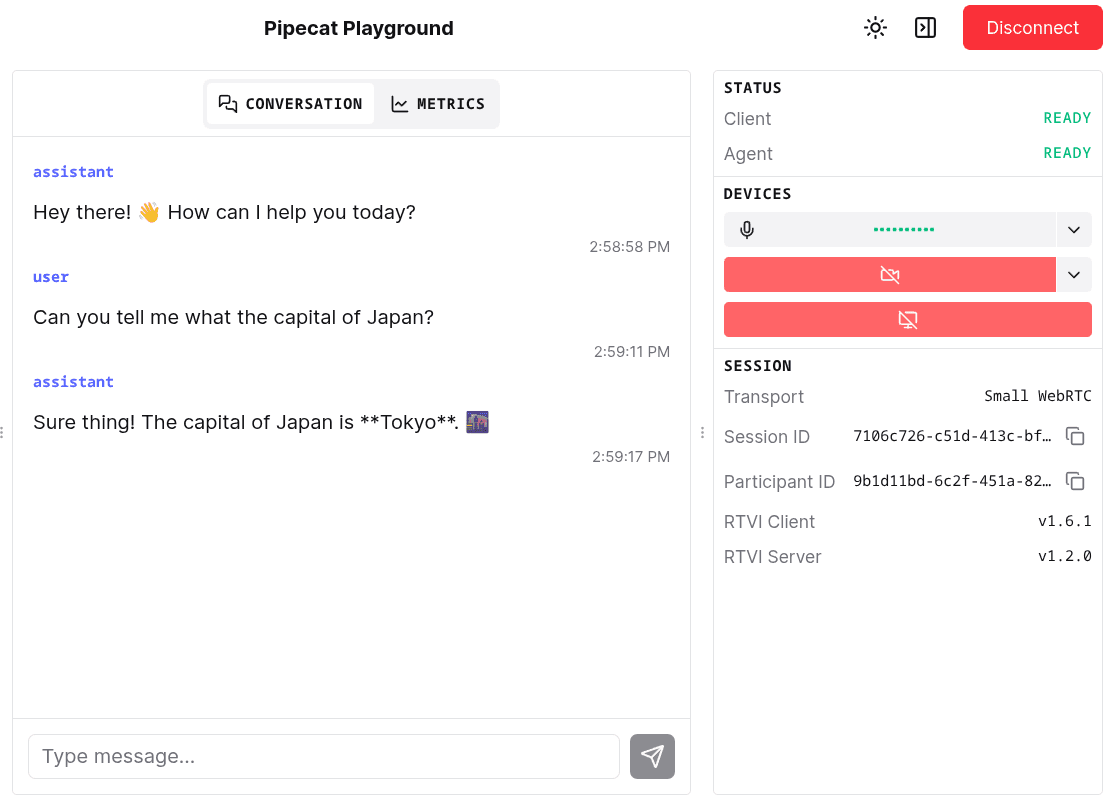This screenshot has height=802, width=1111.
Task: Click the 2:59:17 PM timestamp
Action: (631, 456)
